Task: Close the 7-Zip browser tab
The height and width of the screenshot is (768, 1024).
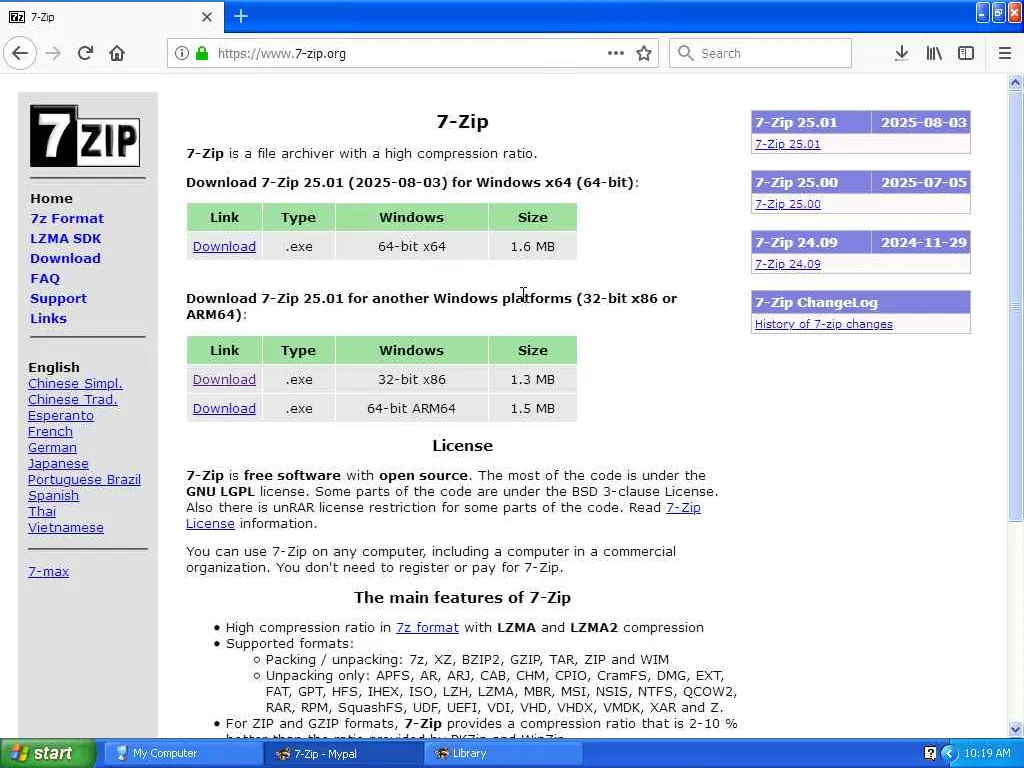Action: (206, 17)
